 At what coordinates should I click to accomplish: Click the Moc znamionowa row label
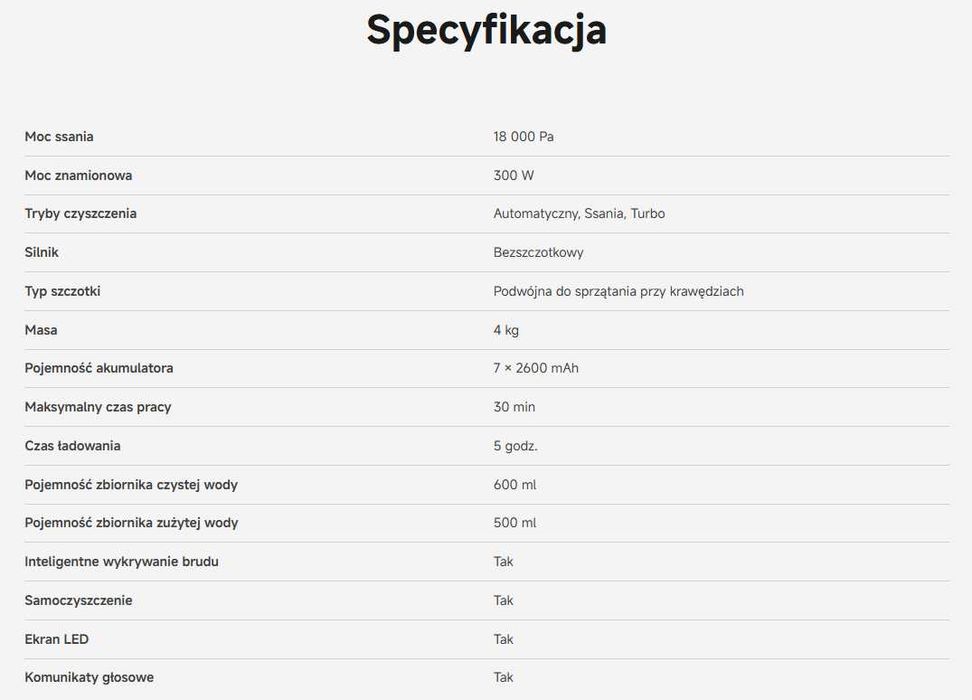coord(78,175)
